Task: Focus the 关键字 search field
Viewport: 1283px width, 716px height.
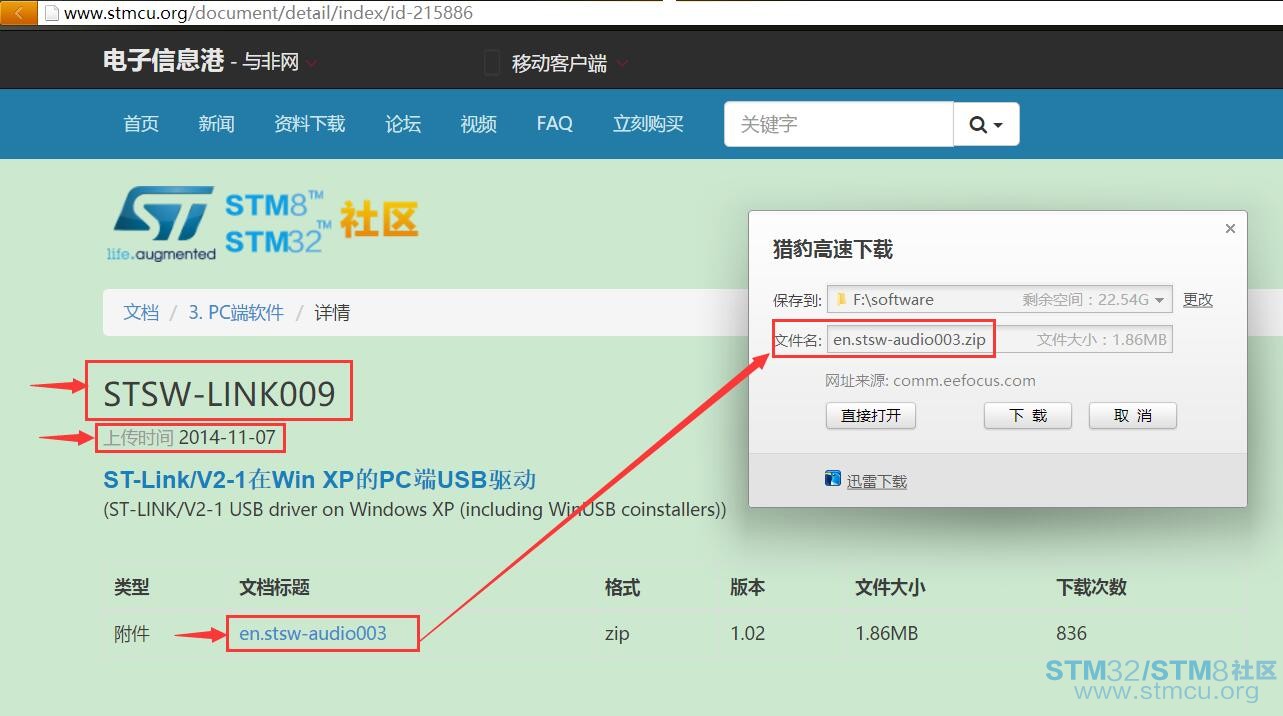Action: pos(839,124)
